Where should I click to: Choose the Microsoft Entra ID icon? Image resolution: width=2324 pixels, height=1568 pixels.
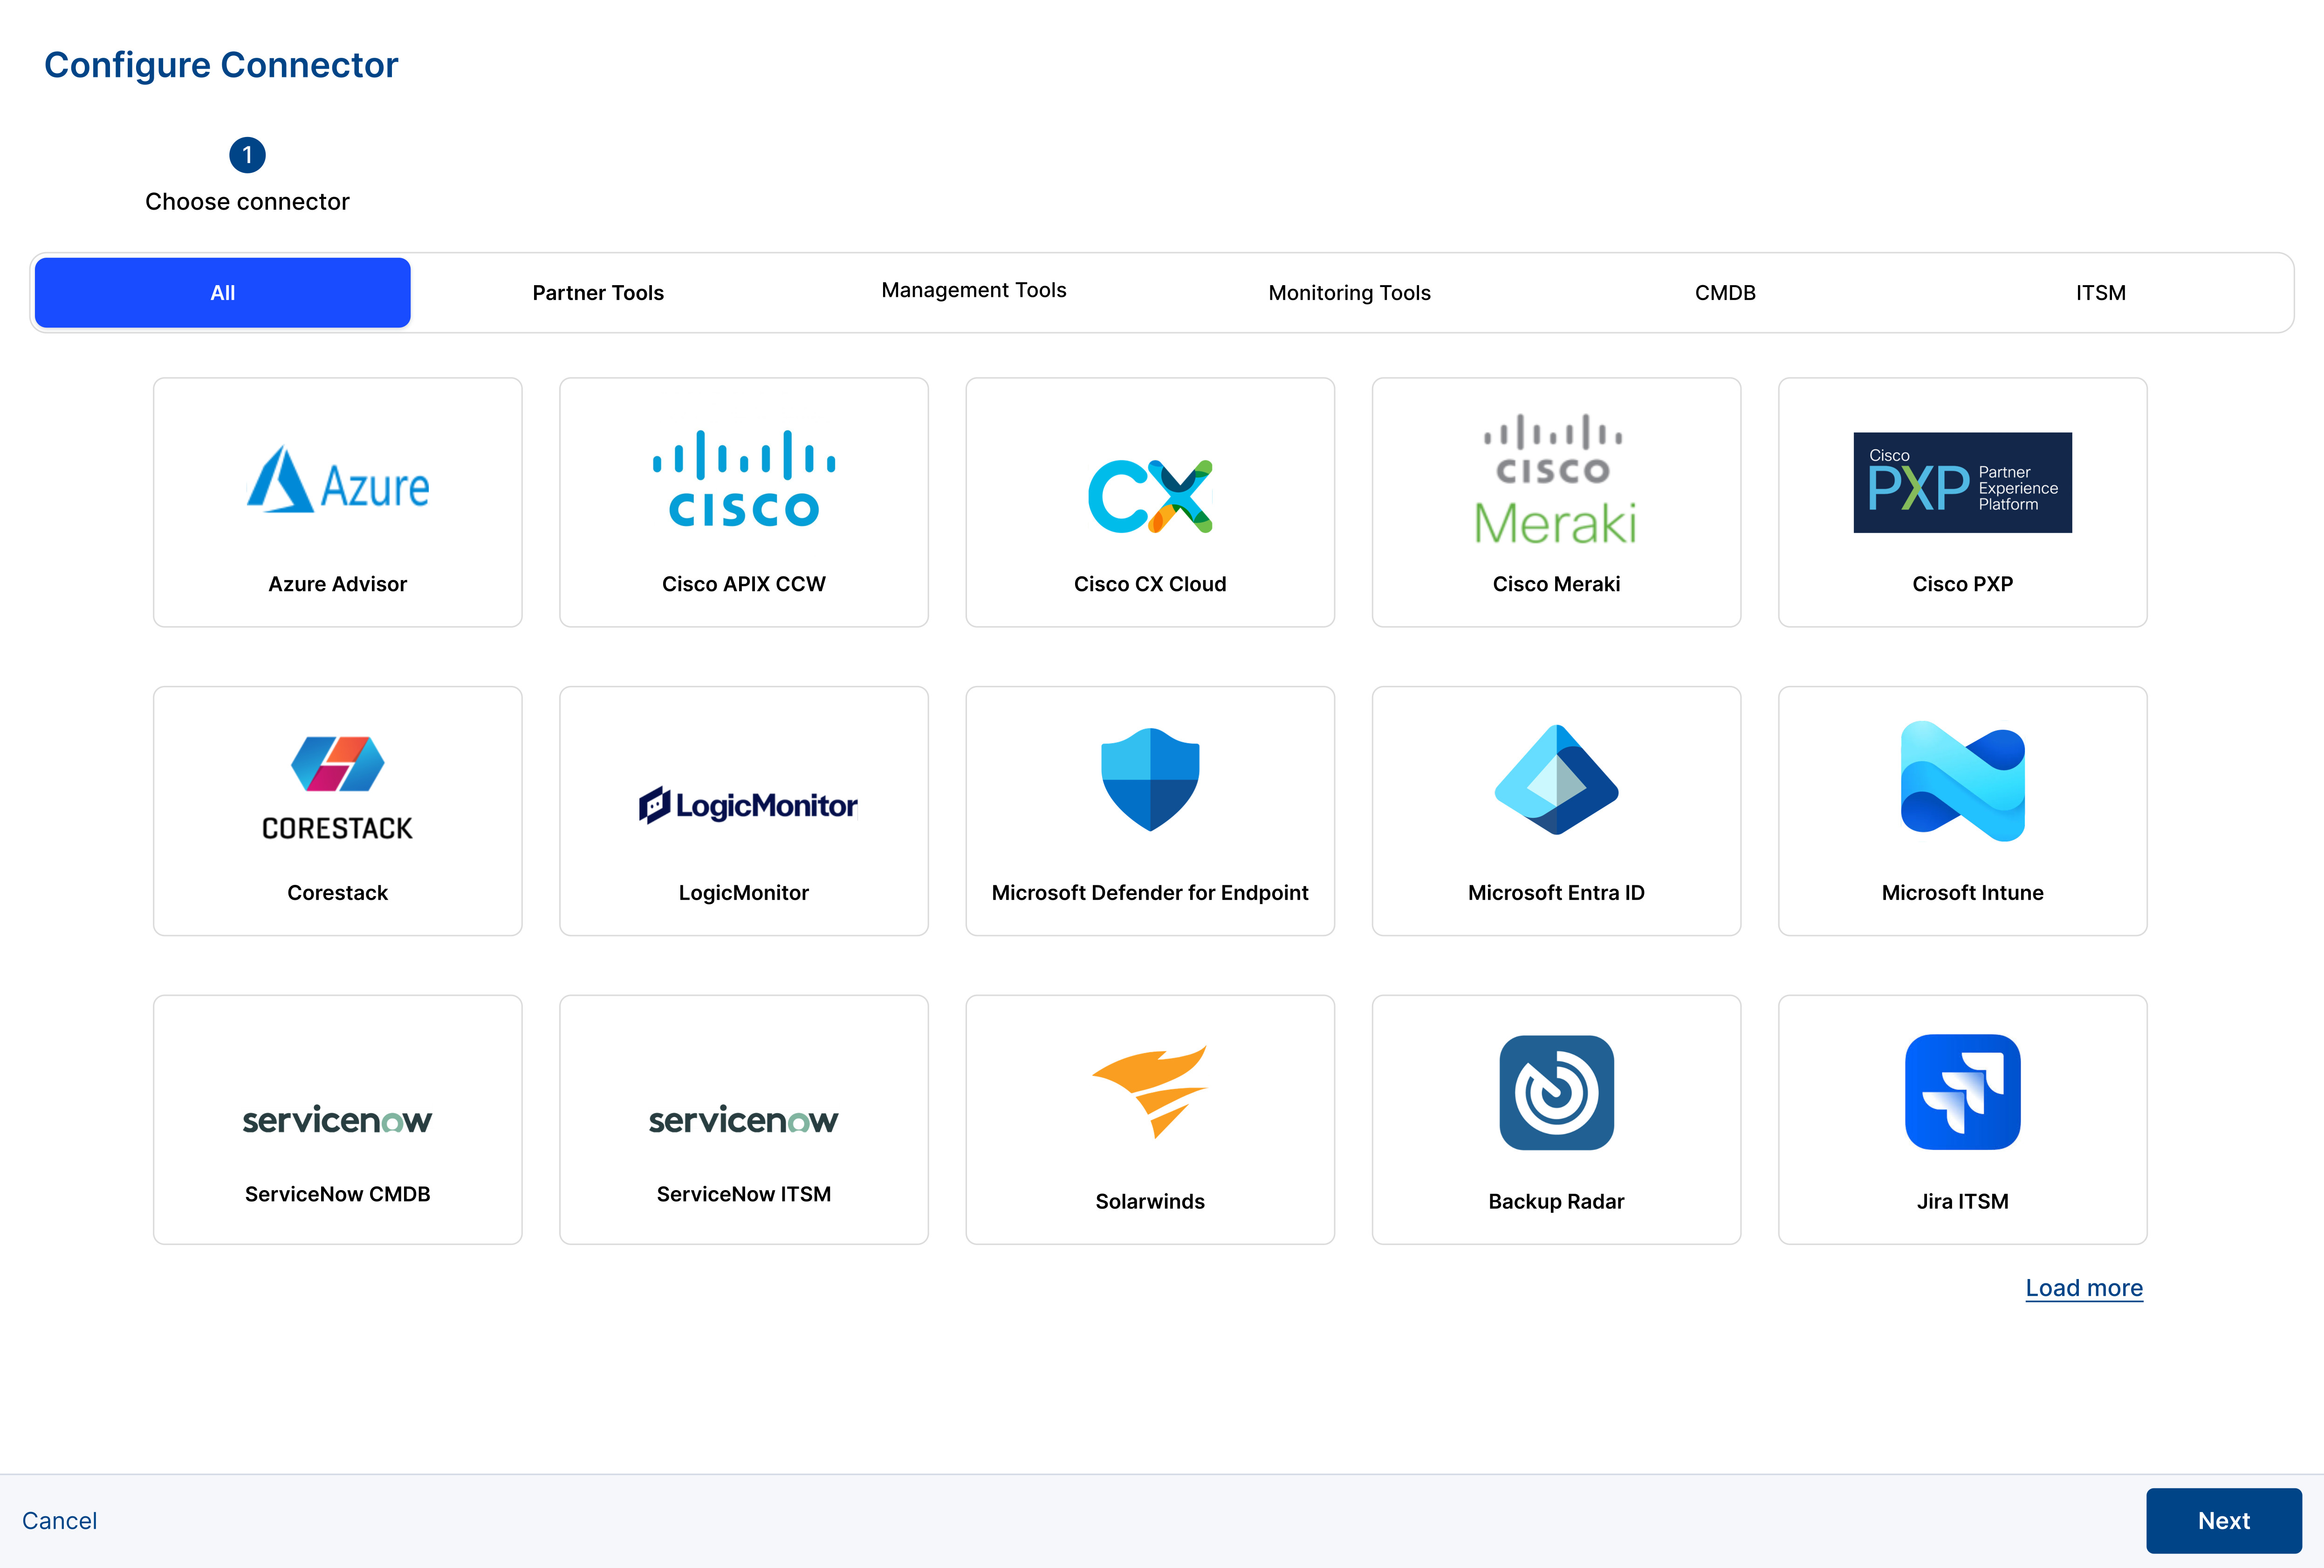[1556, 779]
